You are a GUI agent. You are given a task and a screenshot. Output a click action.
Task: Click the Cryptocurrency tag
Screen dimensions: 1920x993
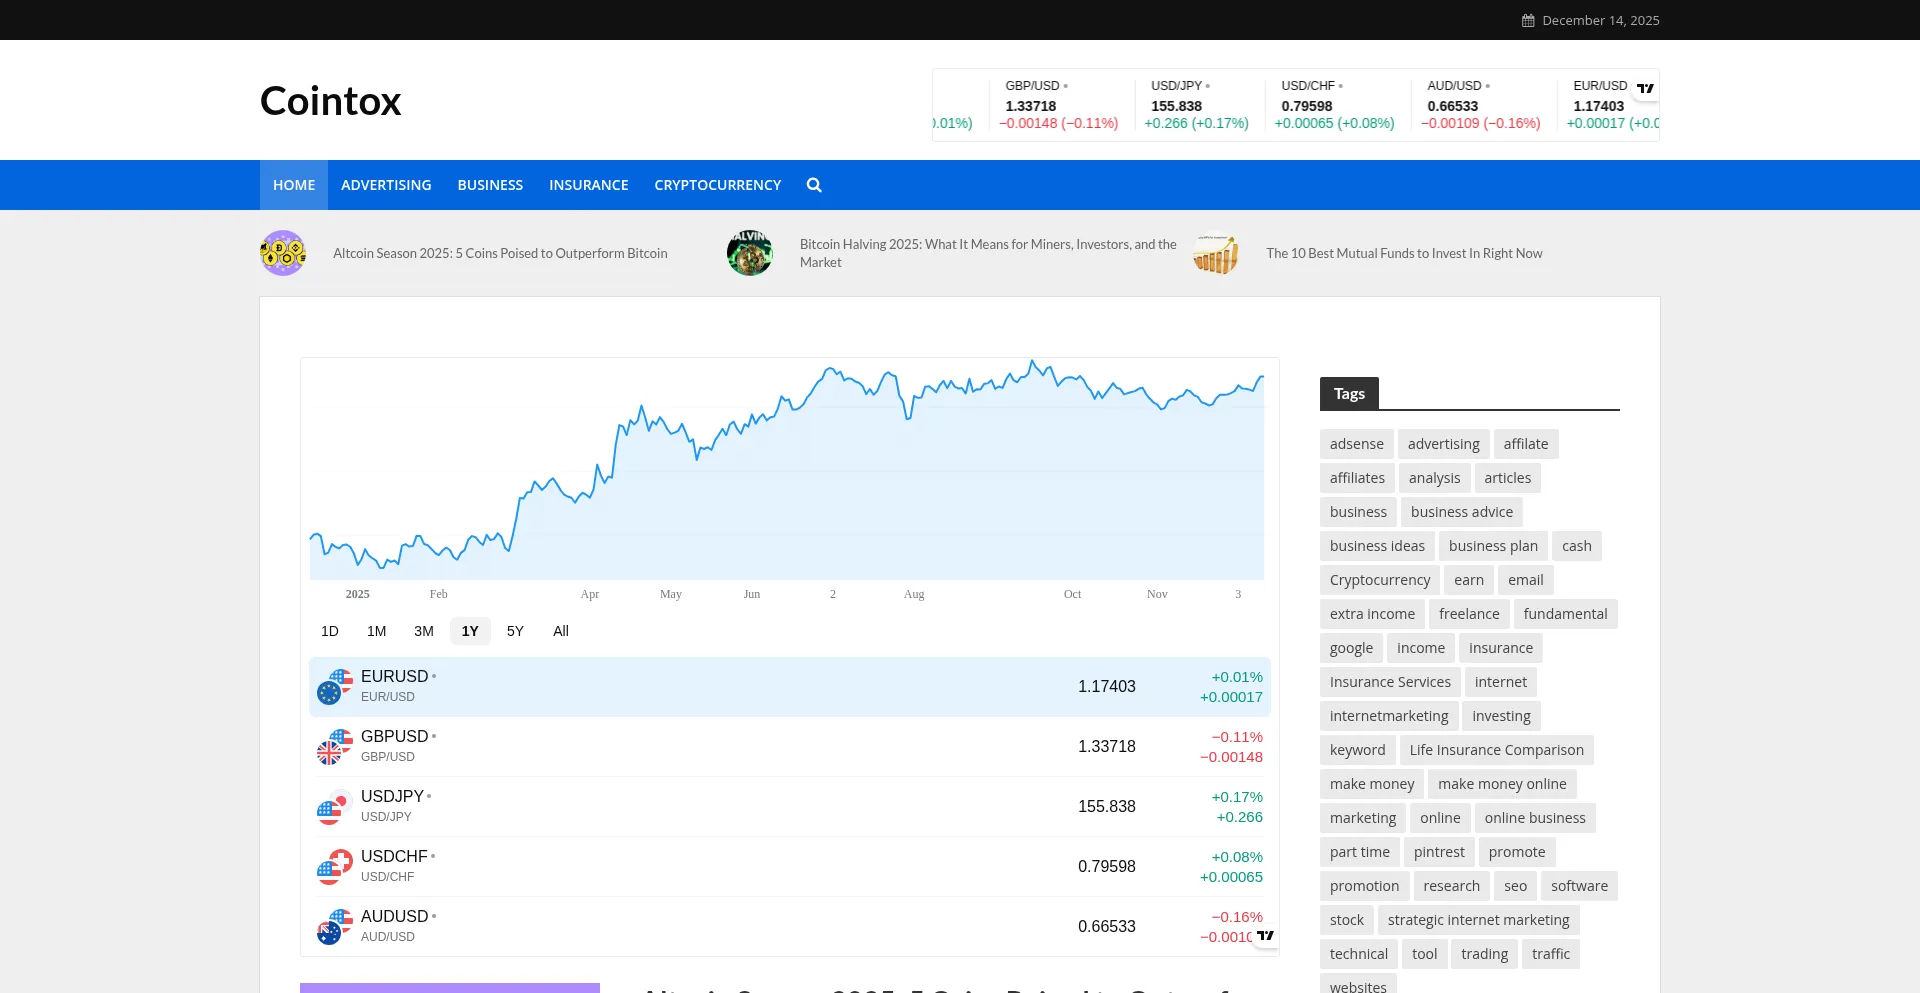(x=1379, y=580)
